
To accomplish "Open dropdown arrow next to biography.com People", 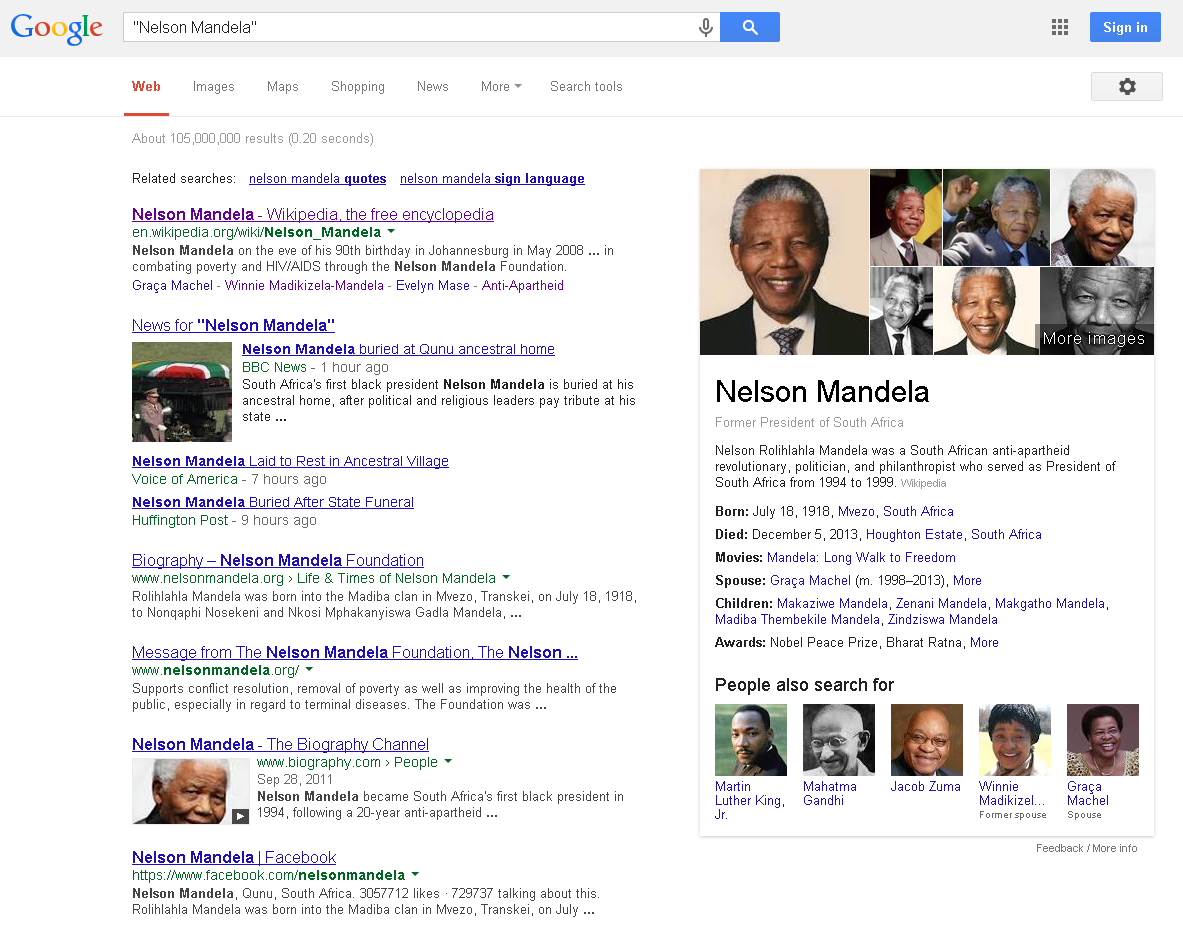I will pyautogui.click(x=448, y=762).
